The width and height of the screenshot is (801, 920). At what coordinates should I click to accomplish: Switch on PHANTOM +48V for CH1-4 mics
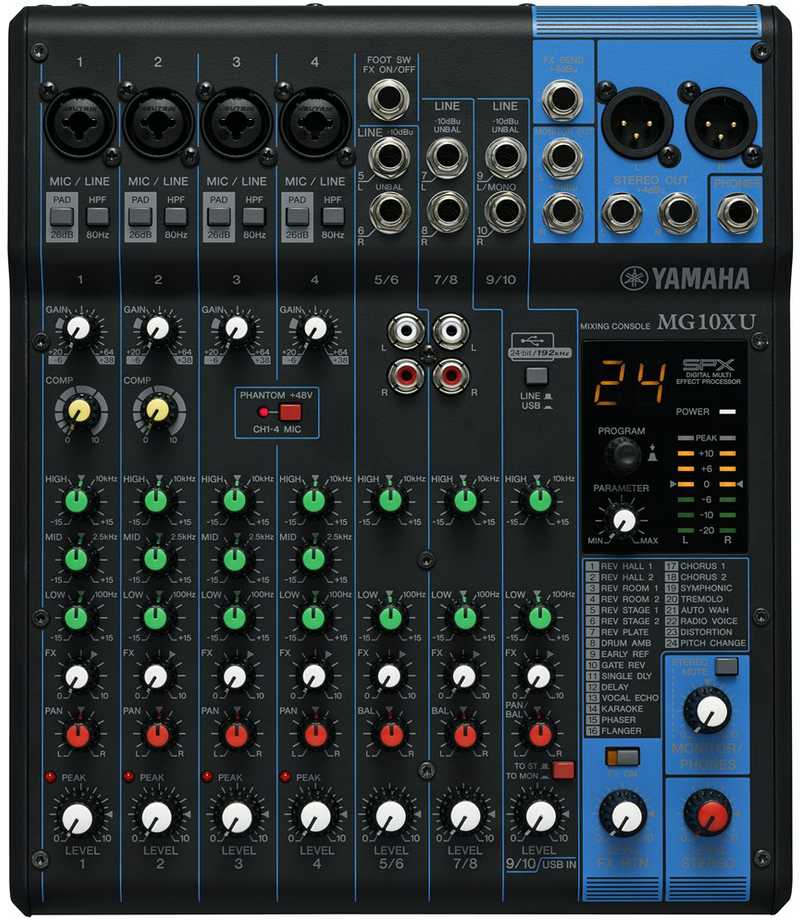click(x=290, y=412)
